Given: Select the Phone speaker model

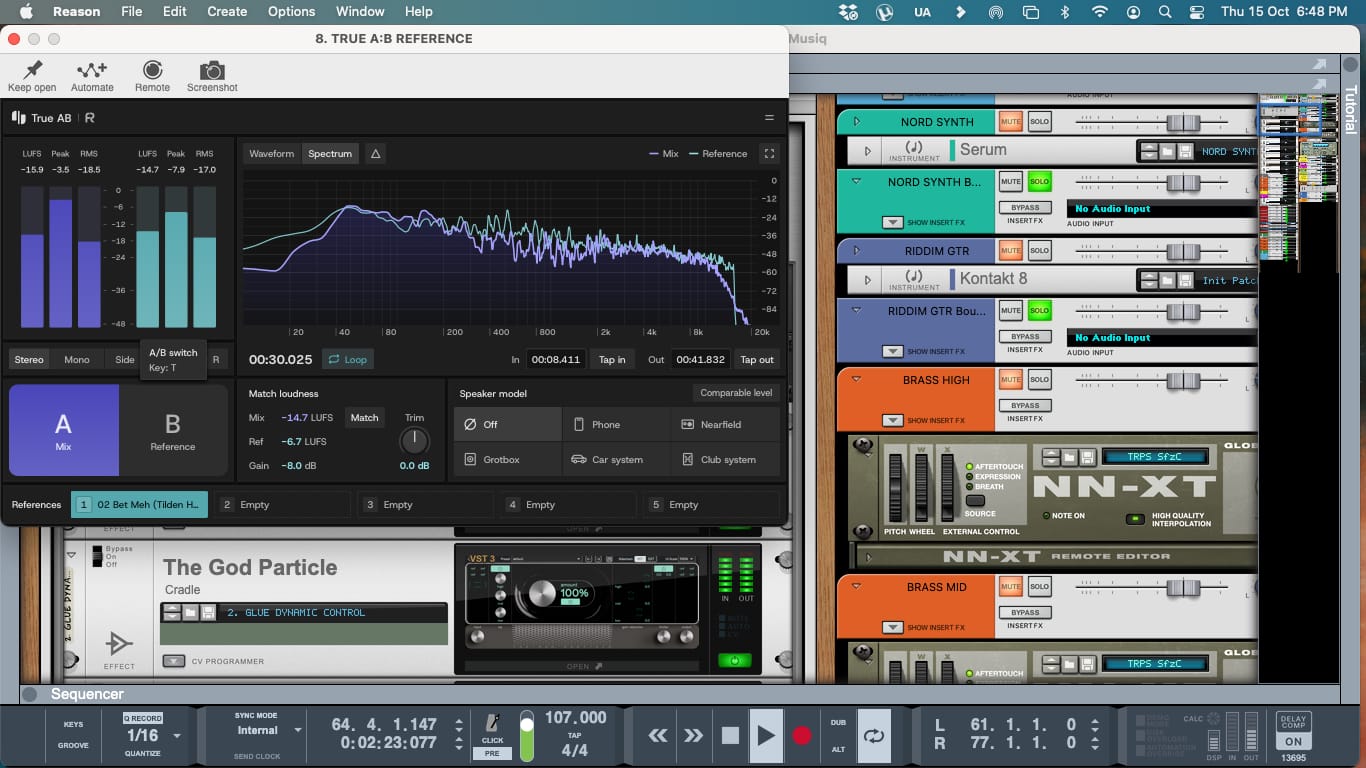Looking at the screenshot, I should 617,425.
